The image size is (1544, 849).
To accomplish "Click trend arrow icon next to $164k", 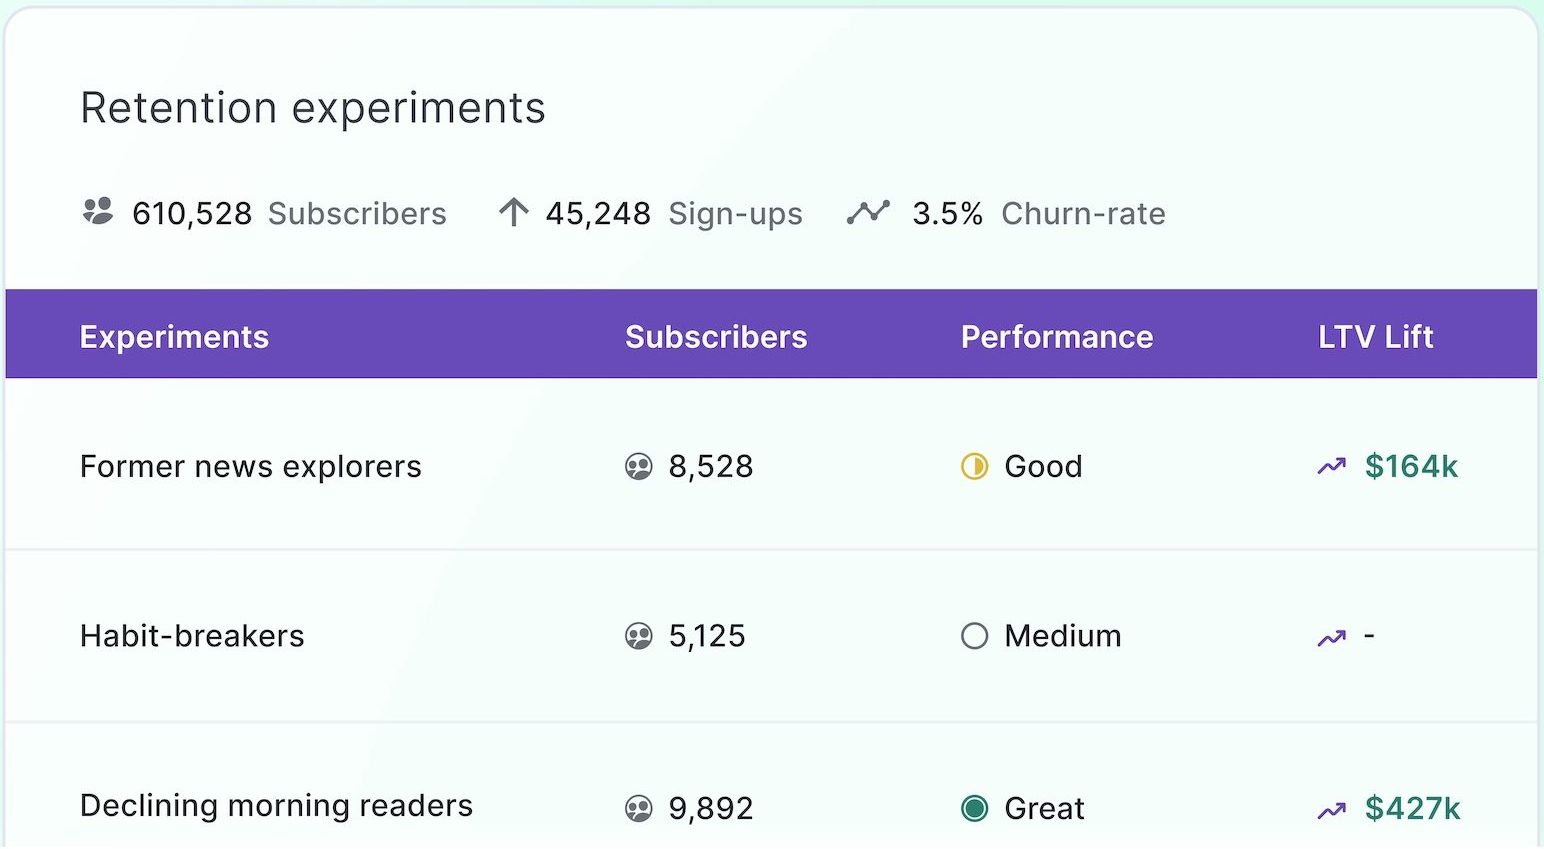I will click(1331, 467).
